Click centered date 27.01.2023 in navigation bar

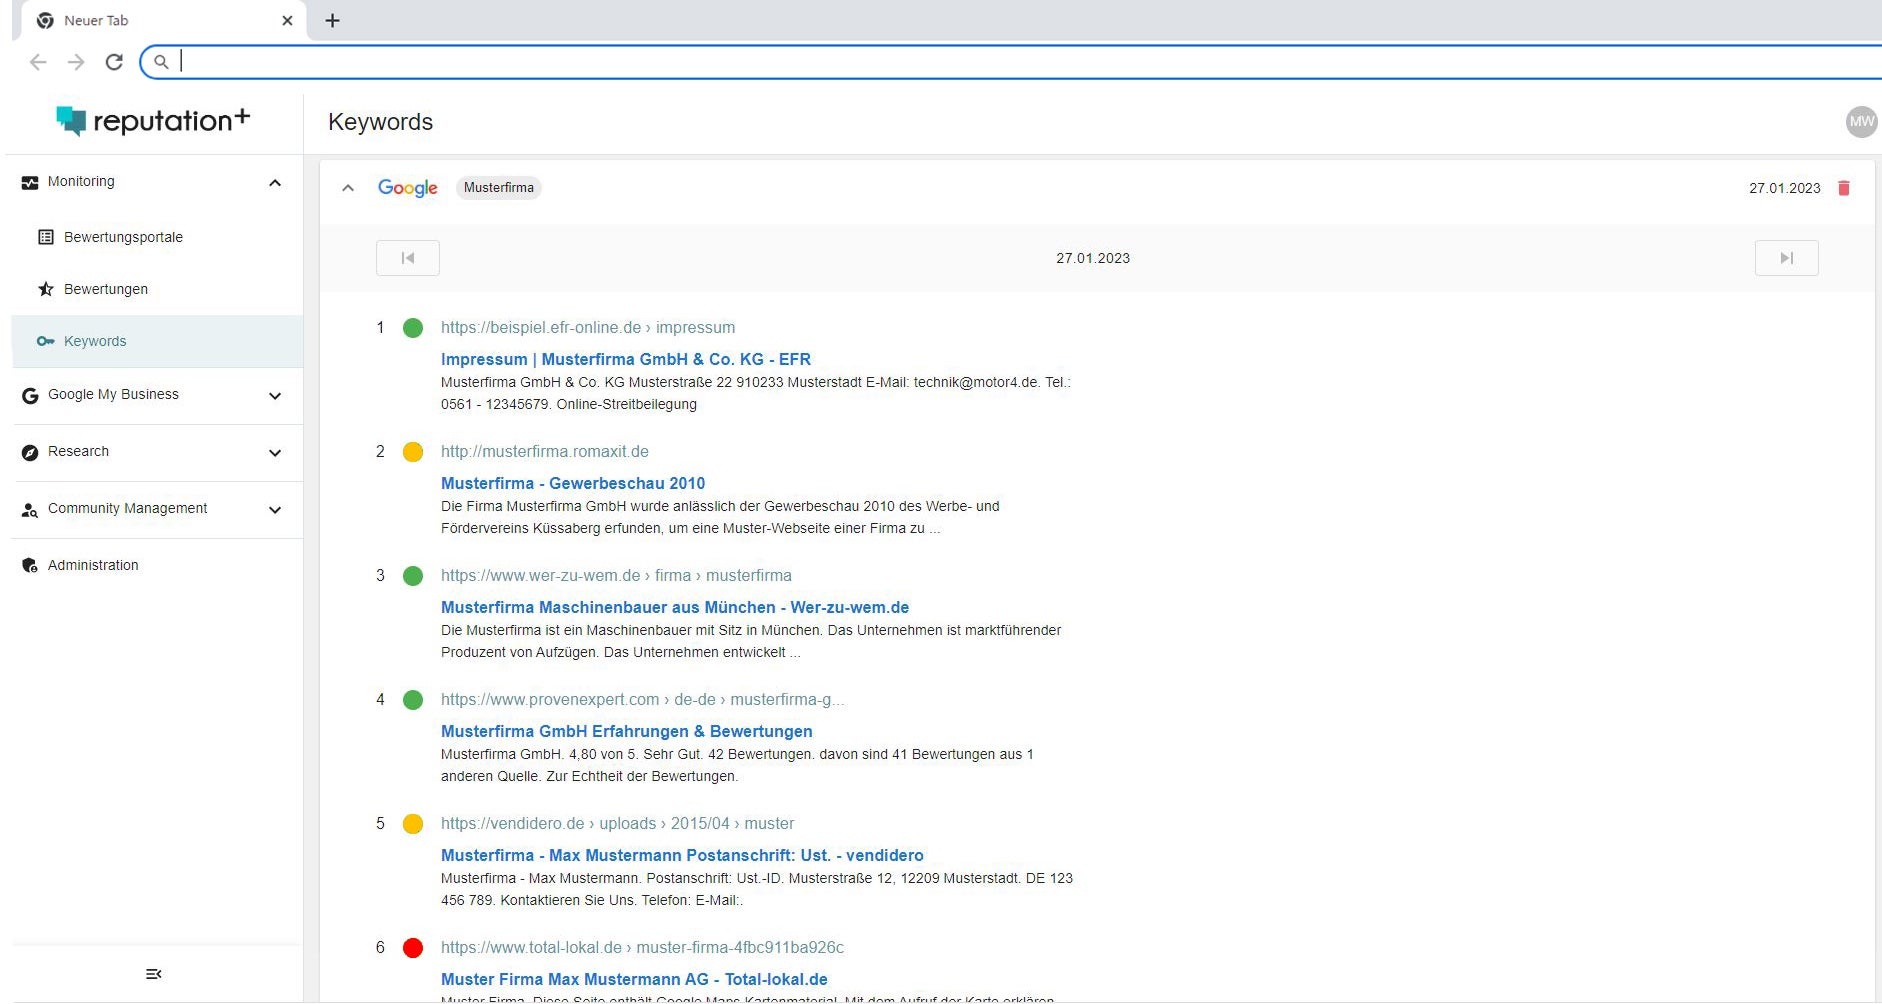click(1093, 258)
